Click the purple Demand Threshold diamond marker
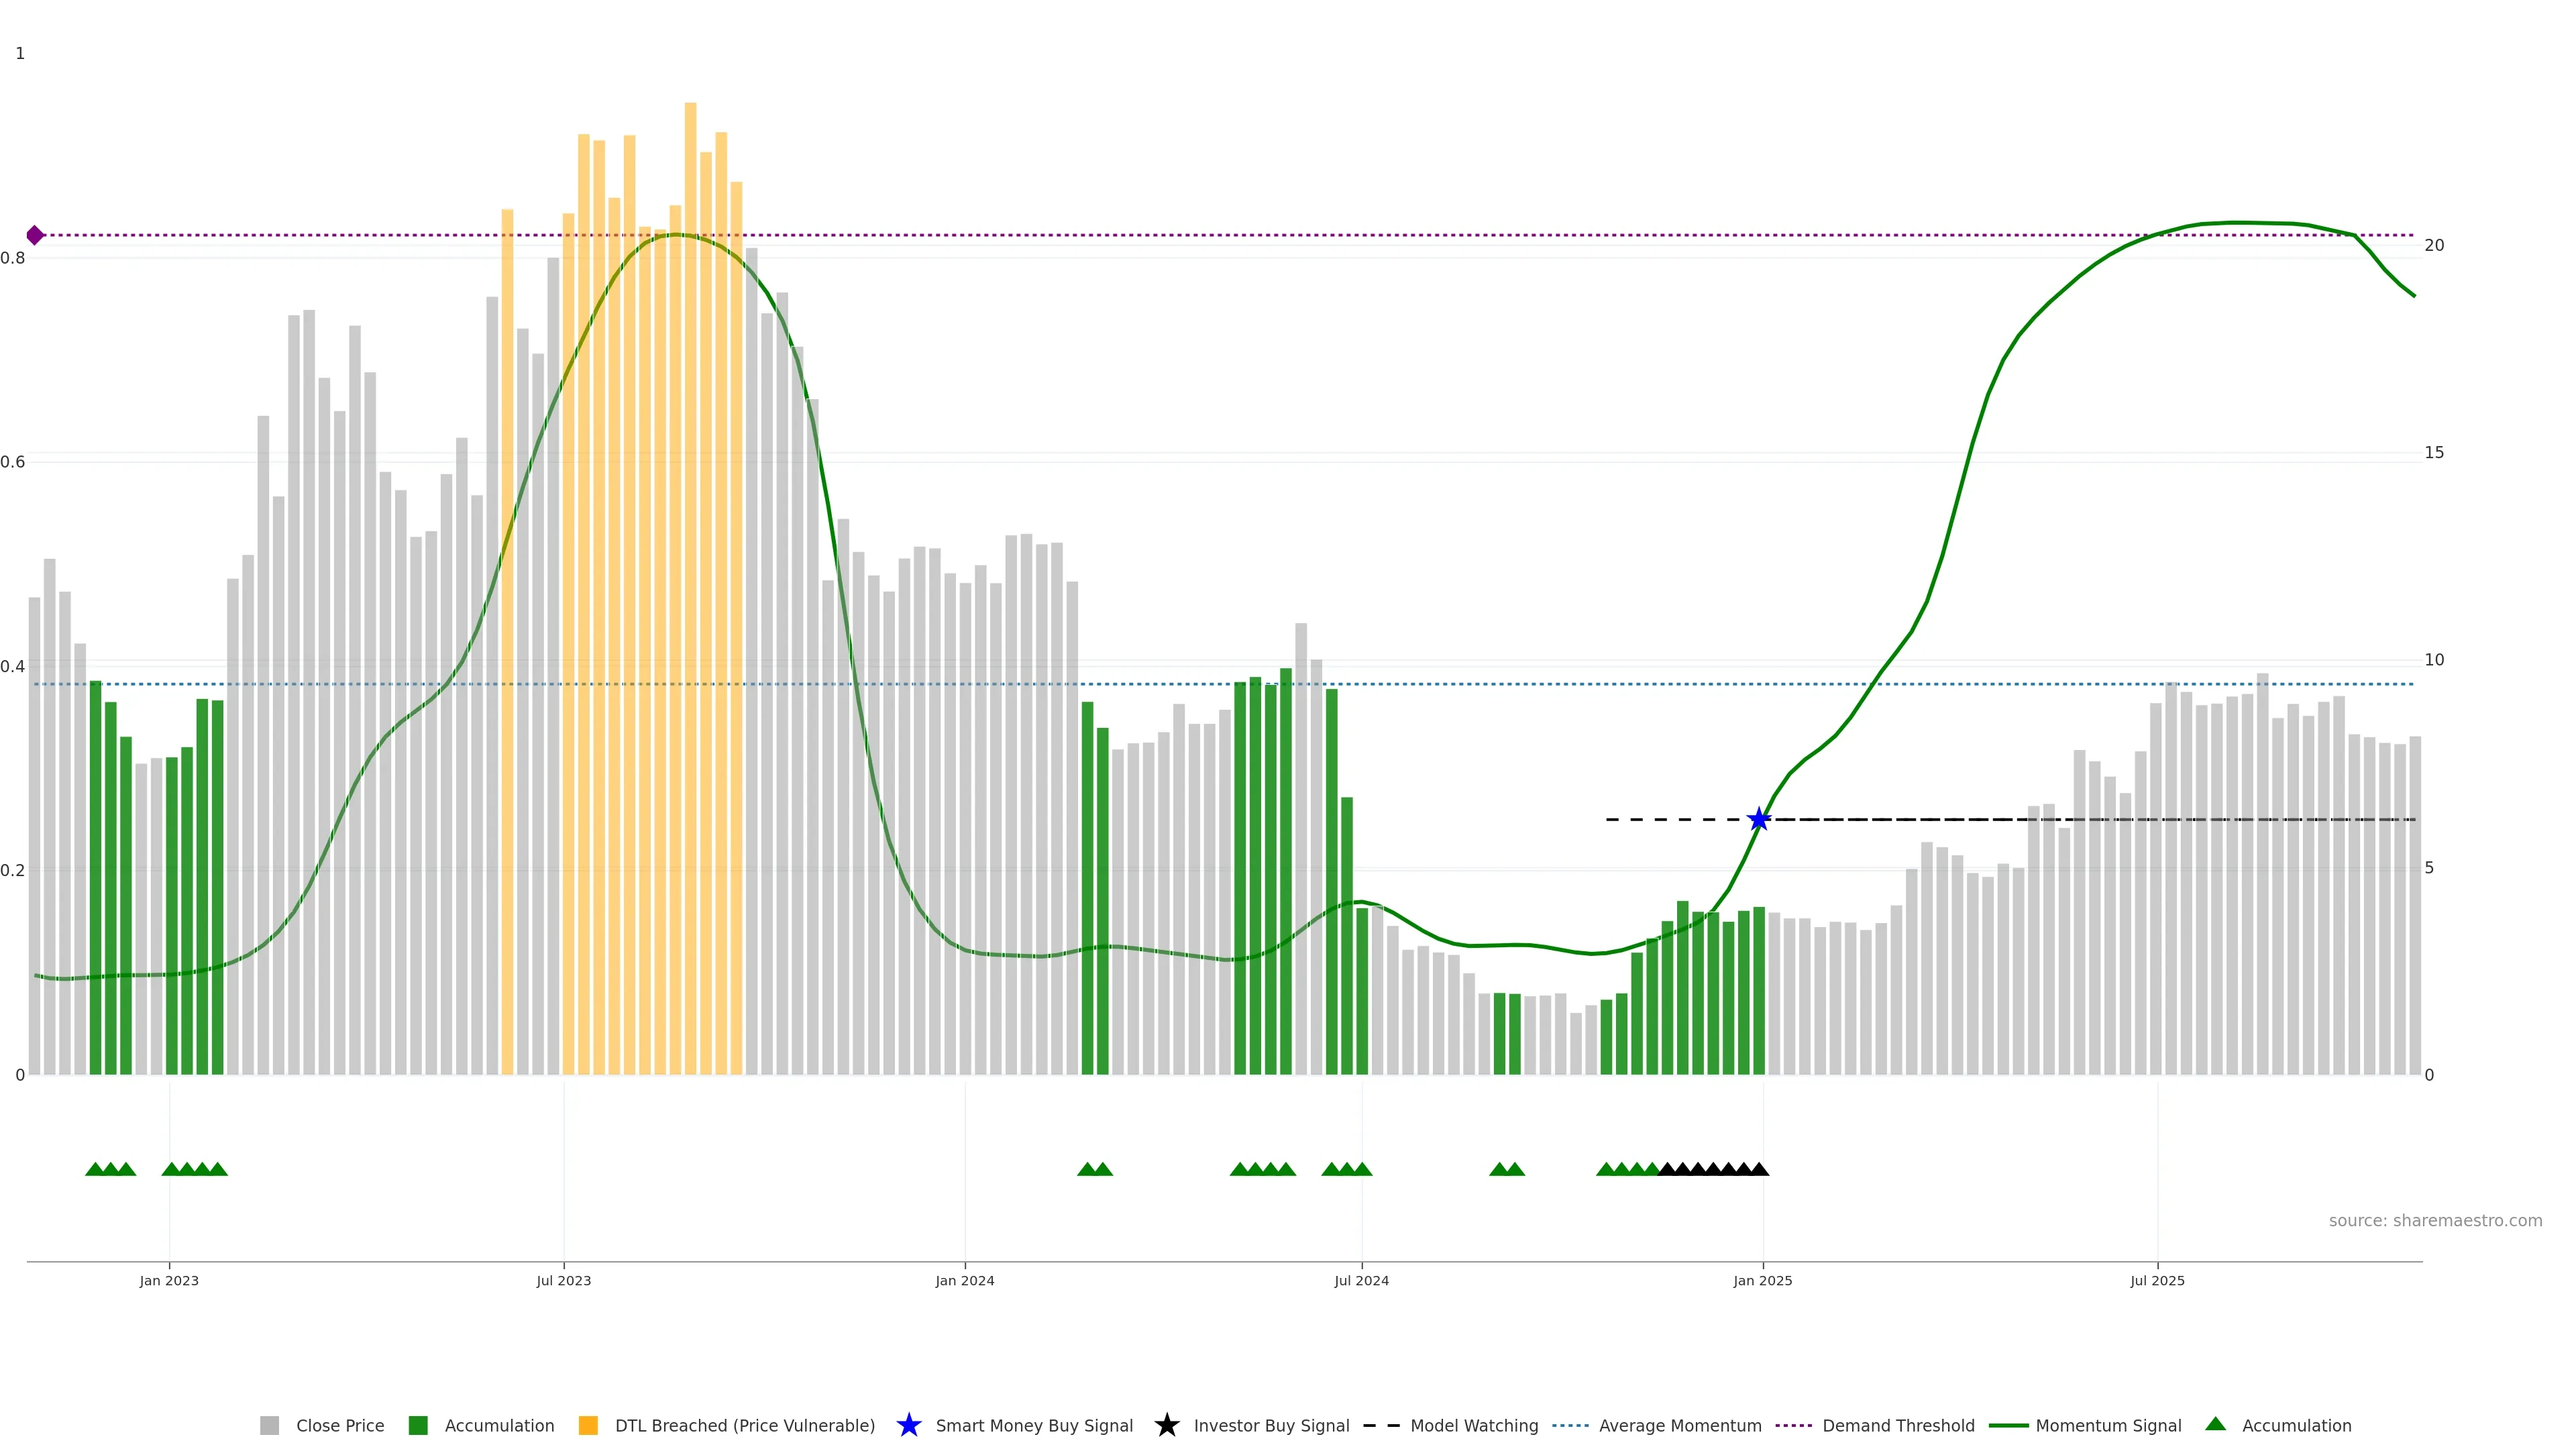This screenshot has width=2576, height=1449. (x=35, y=235)
